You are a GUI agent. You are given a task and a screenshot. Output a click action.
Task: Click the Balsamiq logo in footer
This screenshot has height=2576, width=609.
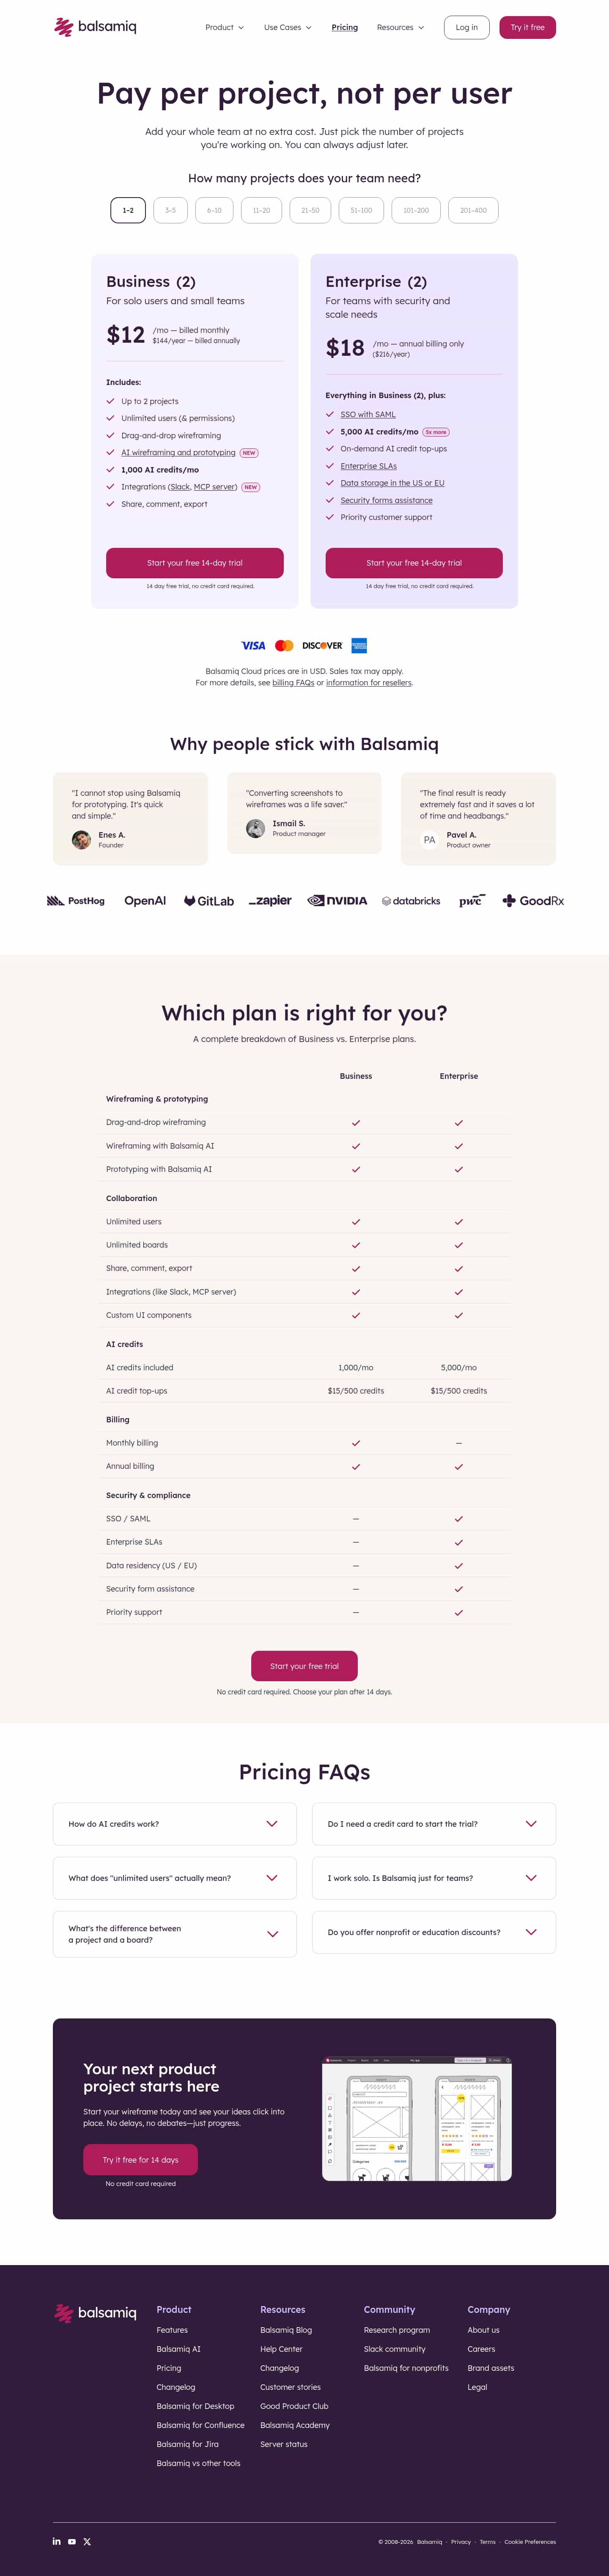95,2313
